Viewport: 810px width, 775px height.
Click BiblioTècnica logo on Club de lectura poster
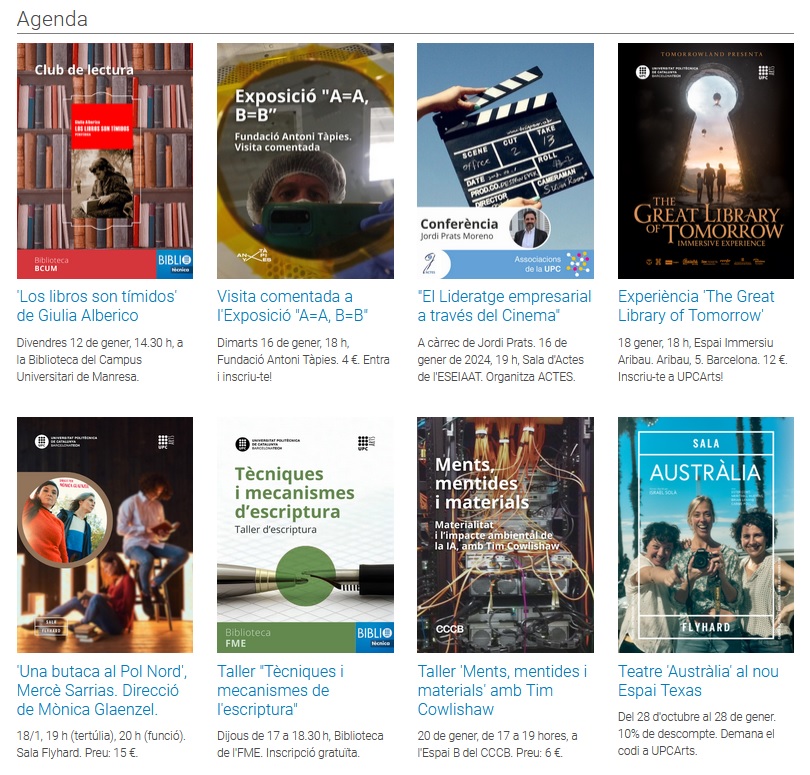174,263
